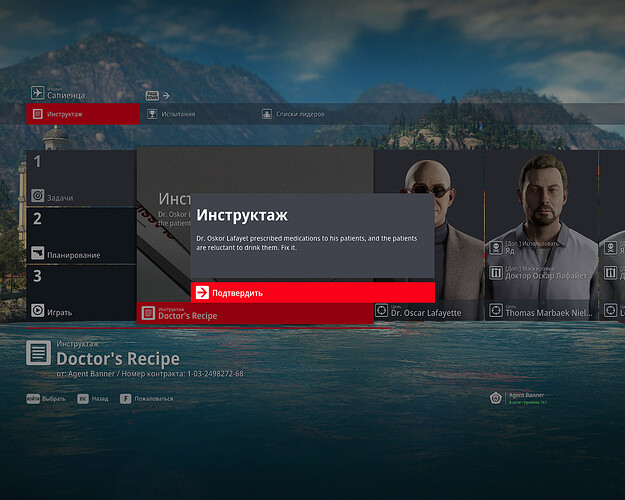This screenshot has height=500, width=625.
Task: Click the F key icon by Пожаловаться
Action: click(126, 399)
